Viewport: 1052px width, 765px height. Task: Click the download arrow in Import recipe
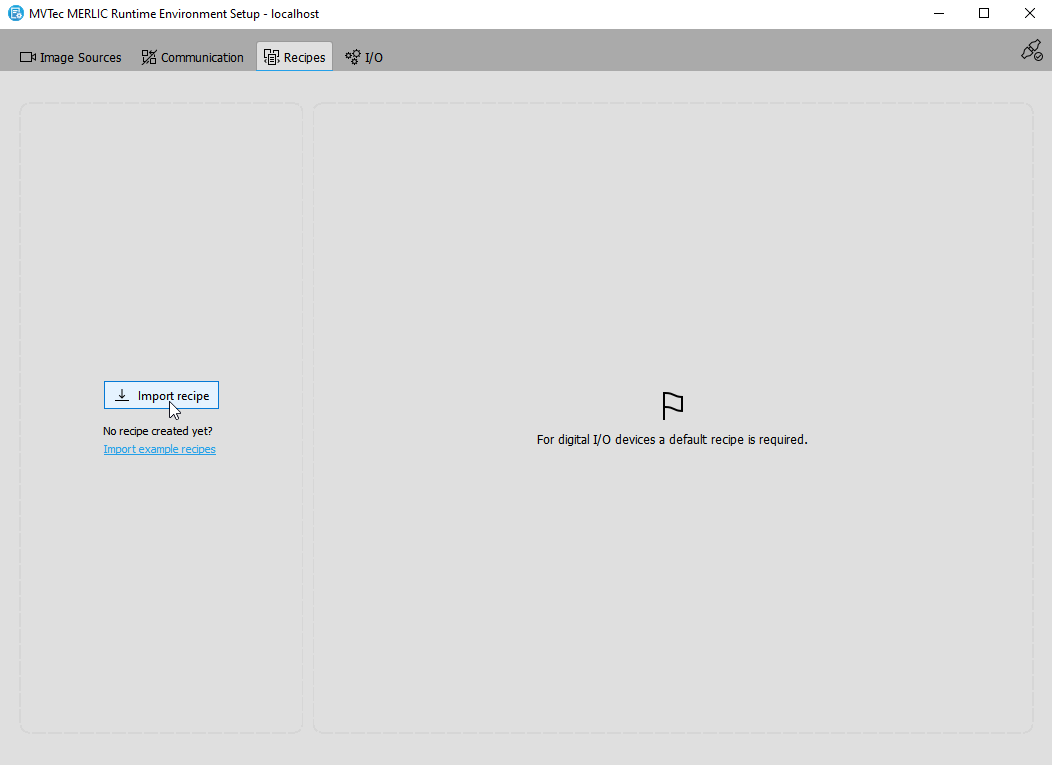(122, 396)
